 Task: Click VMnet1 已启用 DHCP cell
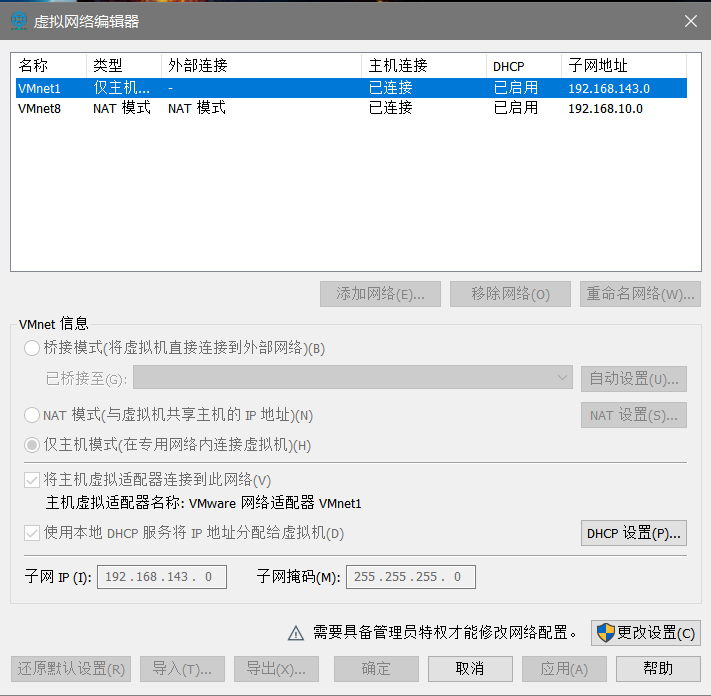pos(516,88)
